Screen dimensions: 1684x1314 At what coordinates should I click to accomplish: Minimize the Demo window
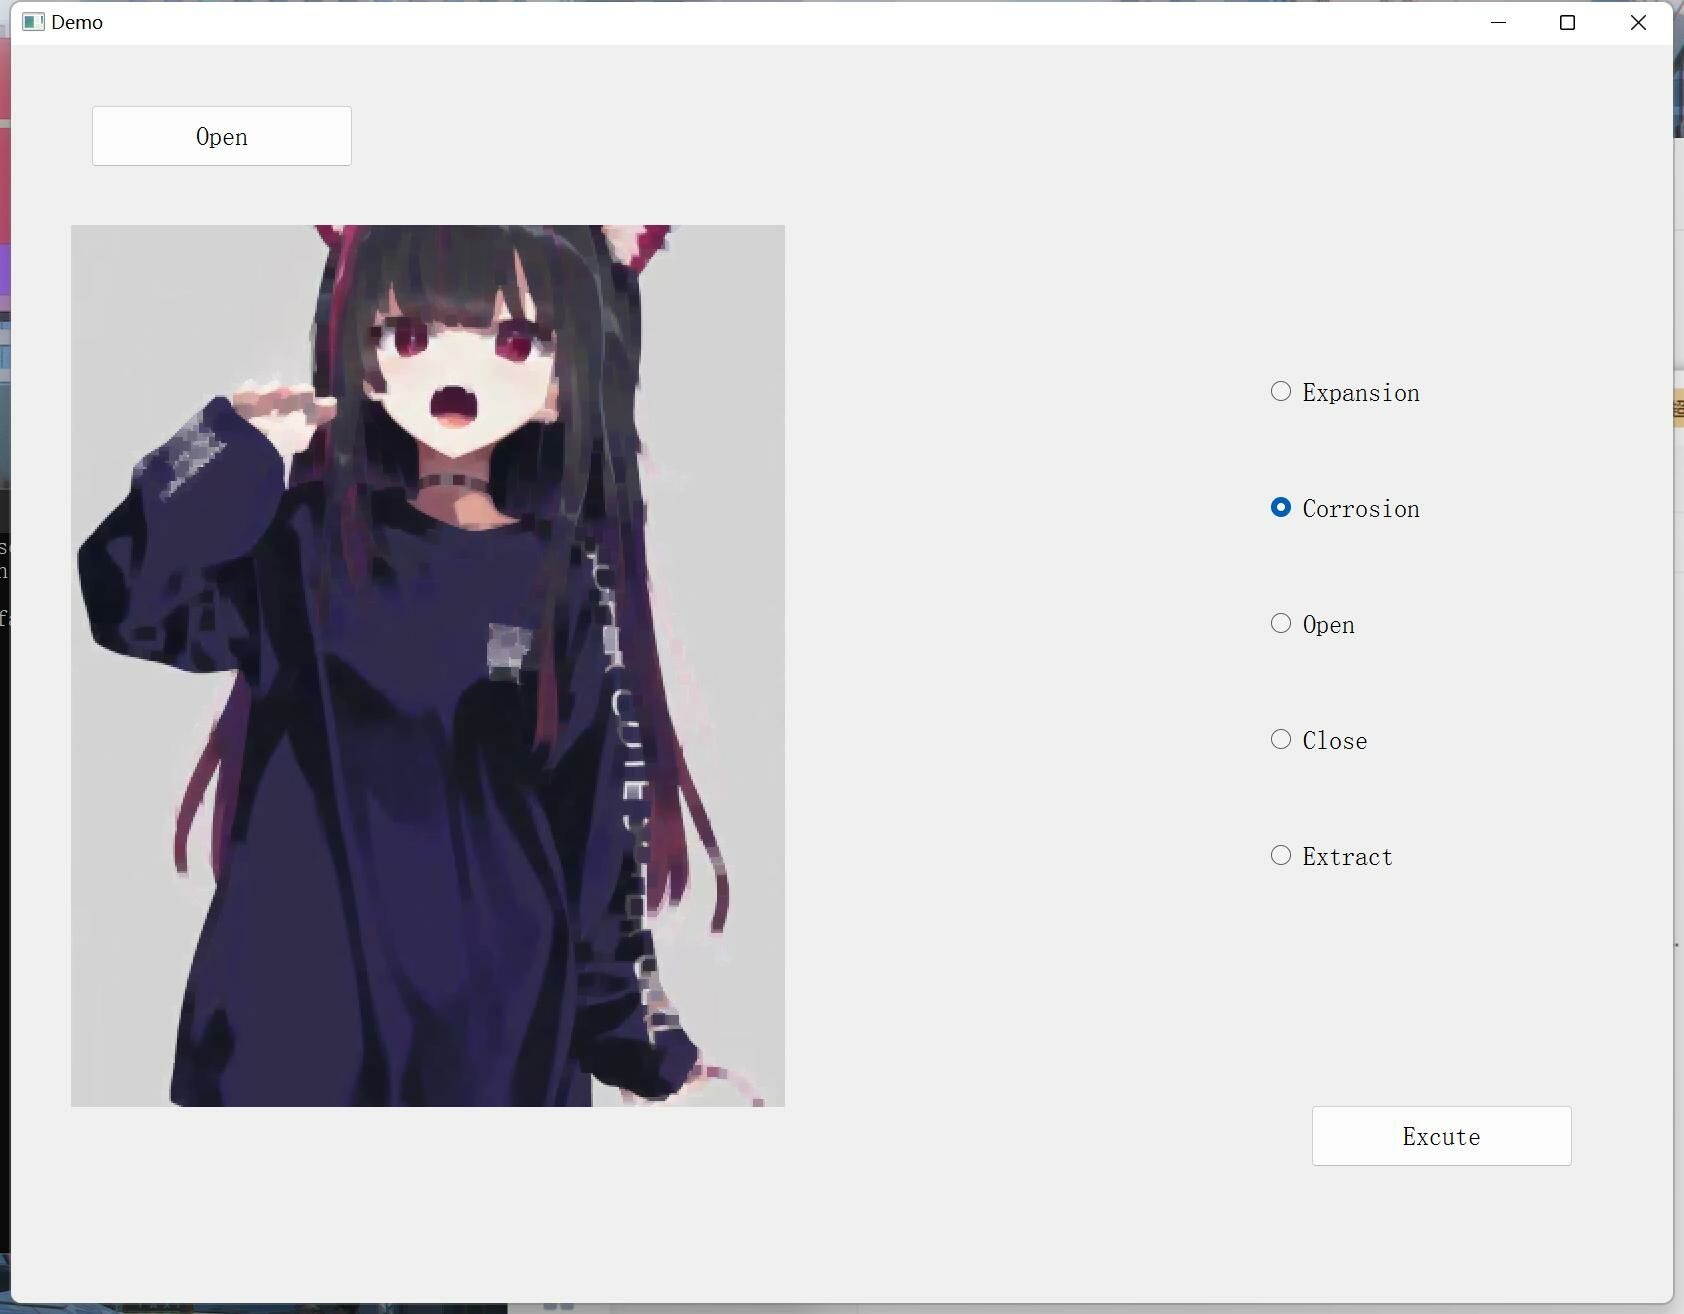coord(1498,22)
